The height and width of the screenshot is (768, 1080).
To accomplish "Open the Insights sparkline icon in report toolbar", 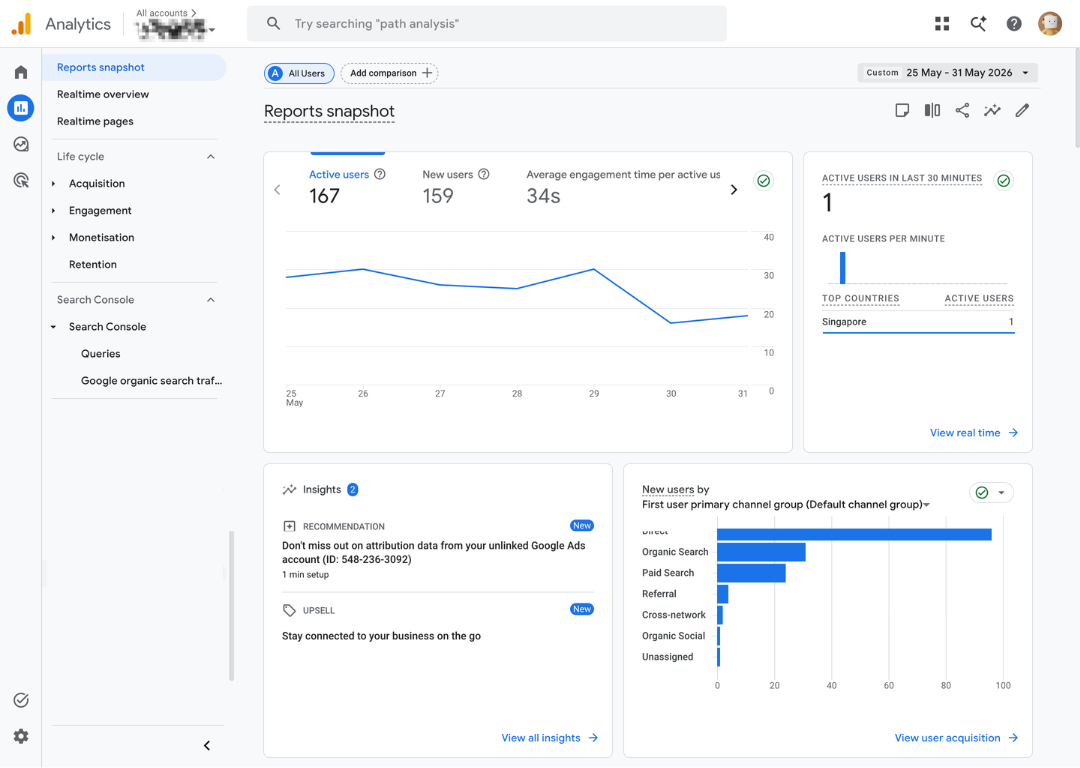I will pyautogui.click(x=992, y=110).
